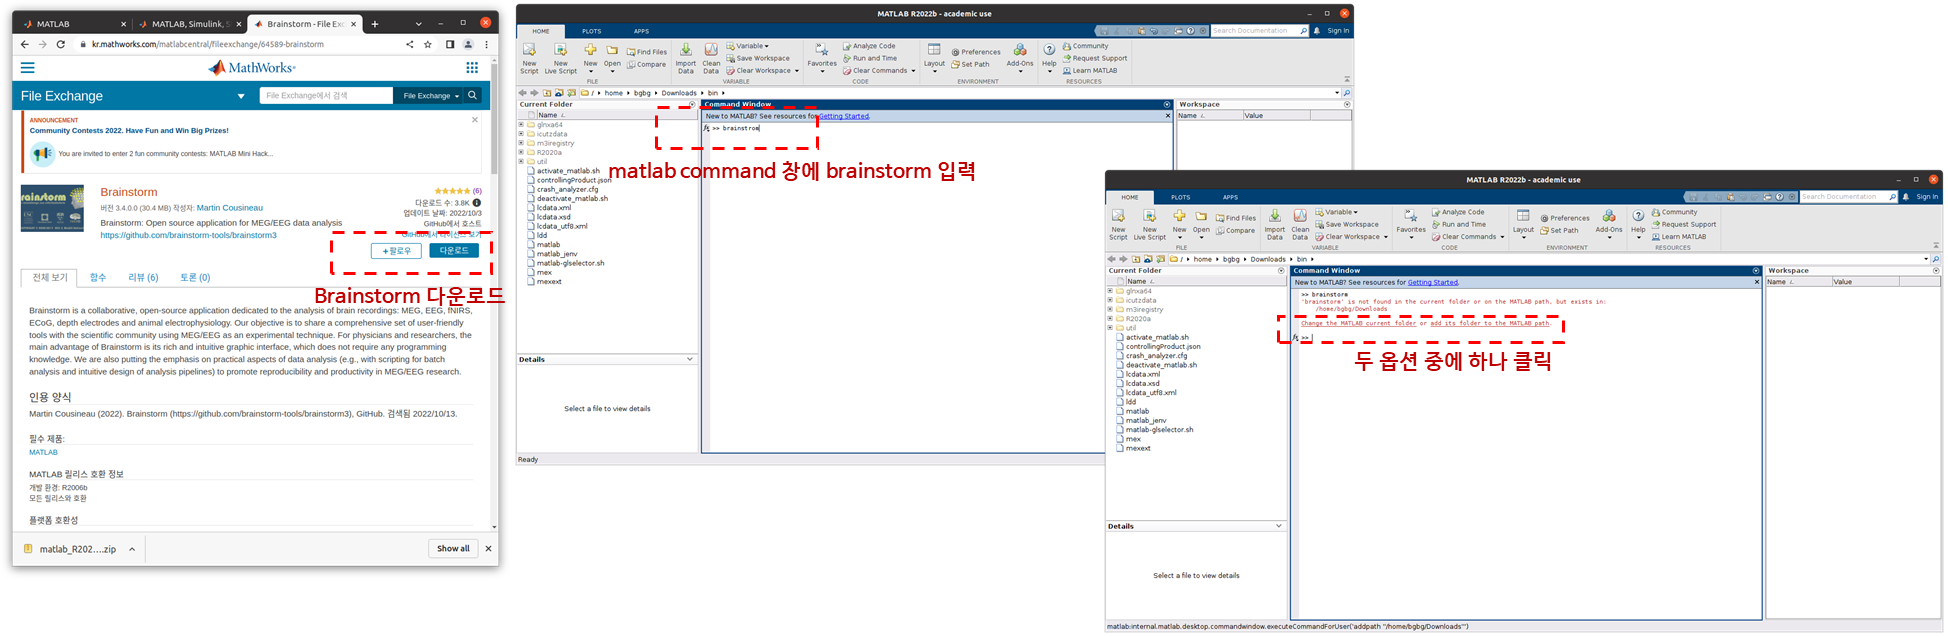The width and height of the screenshot is (1948, 637).
Task: Click browser share icon in address bar
Action: [409, 44]
